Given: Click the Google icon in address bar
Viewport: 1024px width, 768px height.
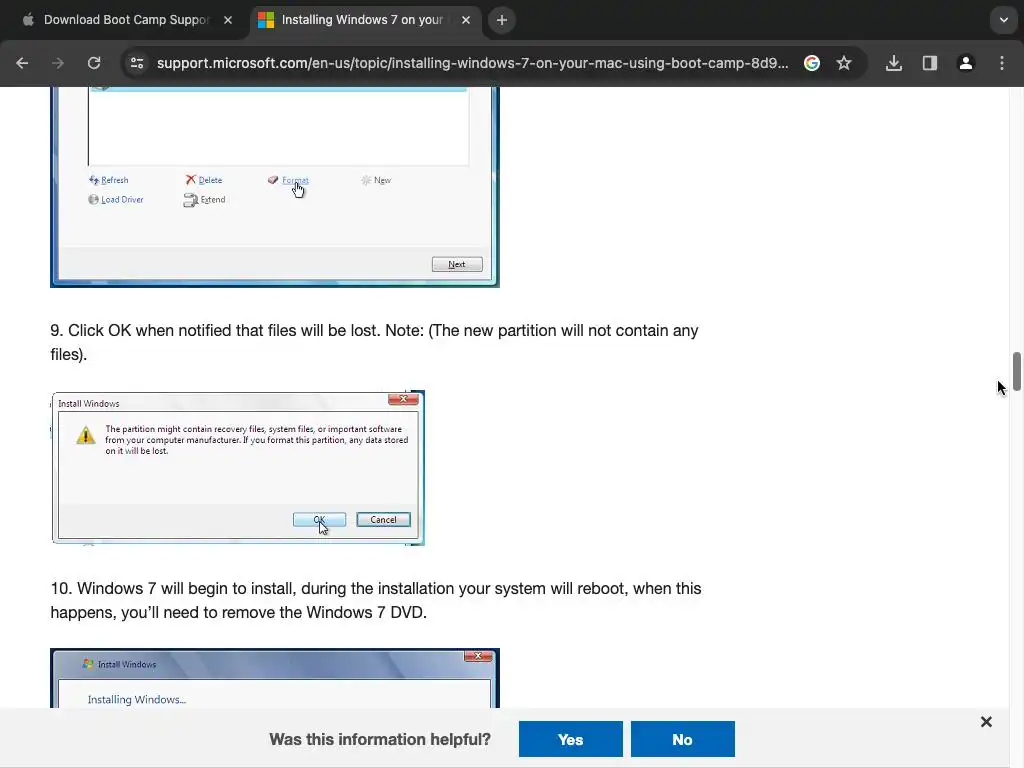Looking at the screenshot, I should (x=812, y=63).
